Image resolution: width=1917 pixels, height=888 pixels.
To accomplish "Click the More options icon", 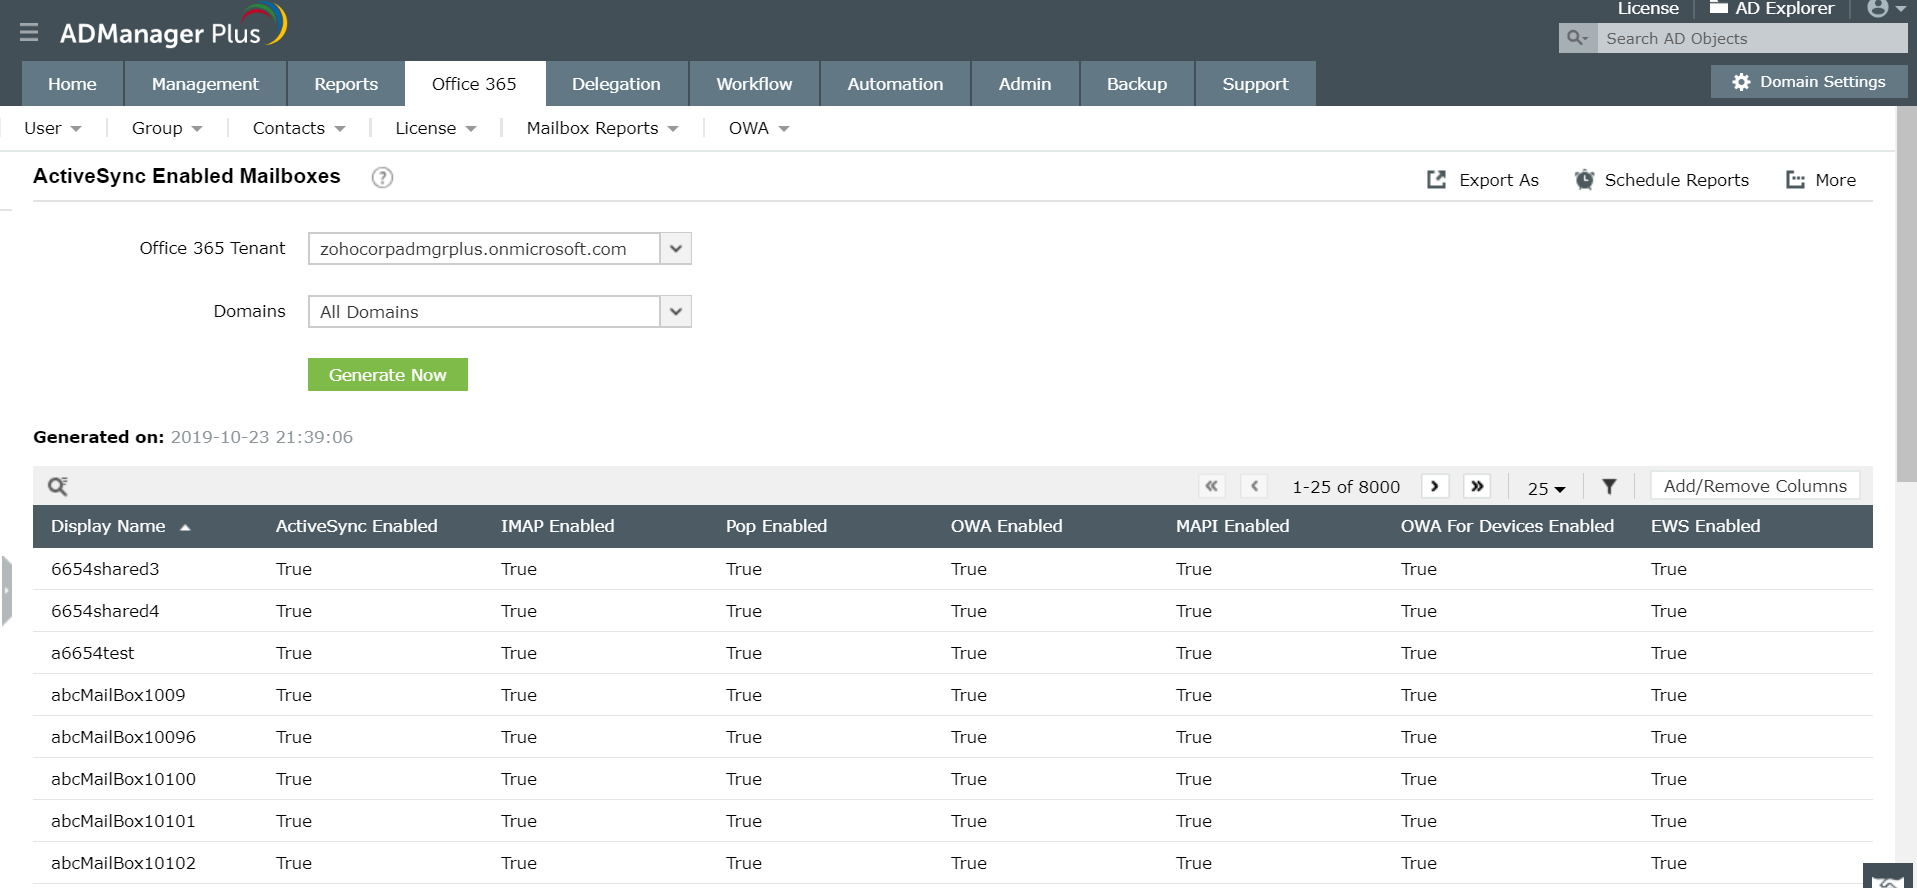I will click(x=1796, y=180).
